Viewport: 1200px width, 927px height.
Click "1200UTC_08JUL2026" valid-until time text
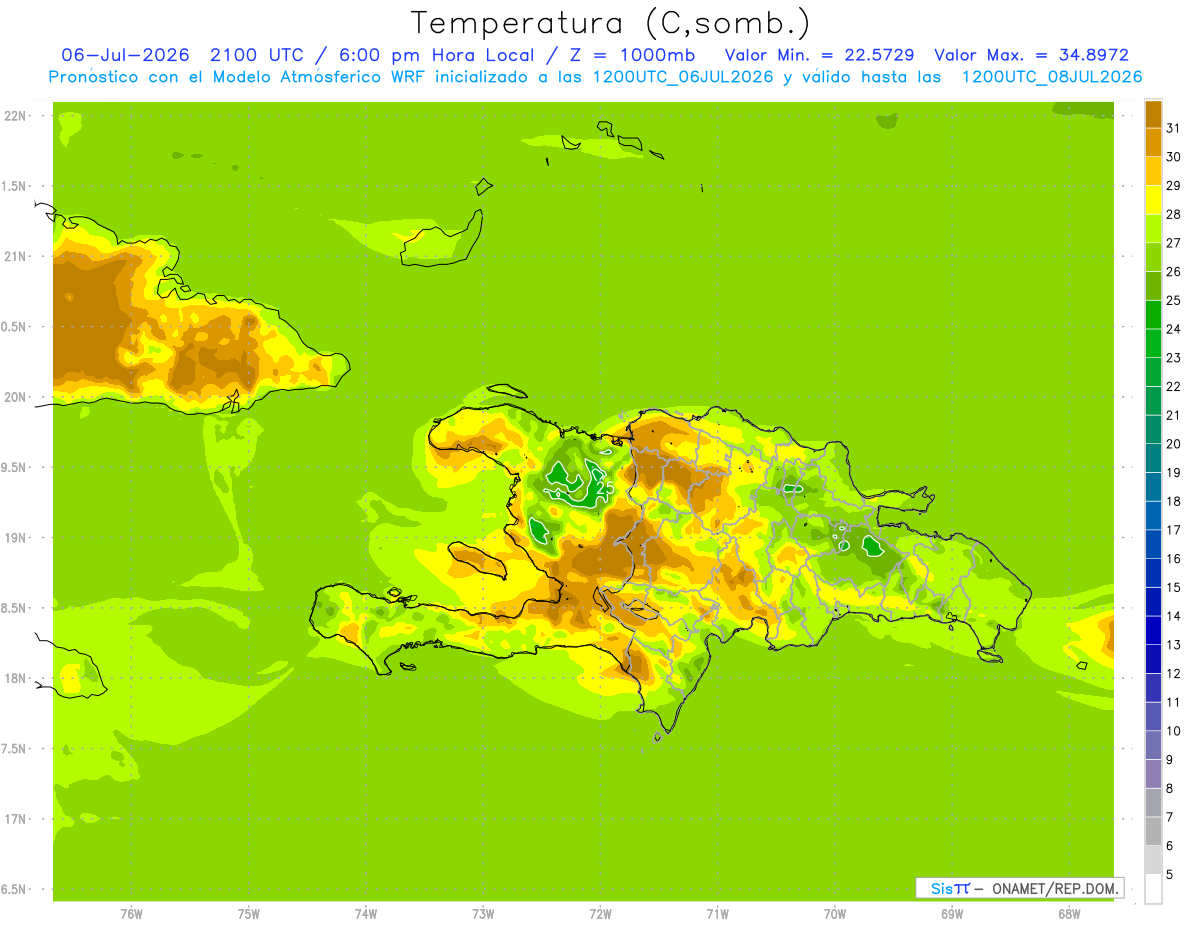click(1052, 77)
